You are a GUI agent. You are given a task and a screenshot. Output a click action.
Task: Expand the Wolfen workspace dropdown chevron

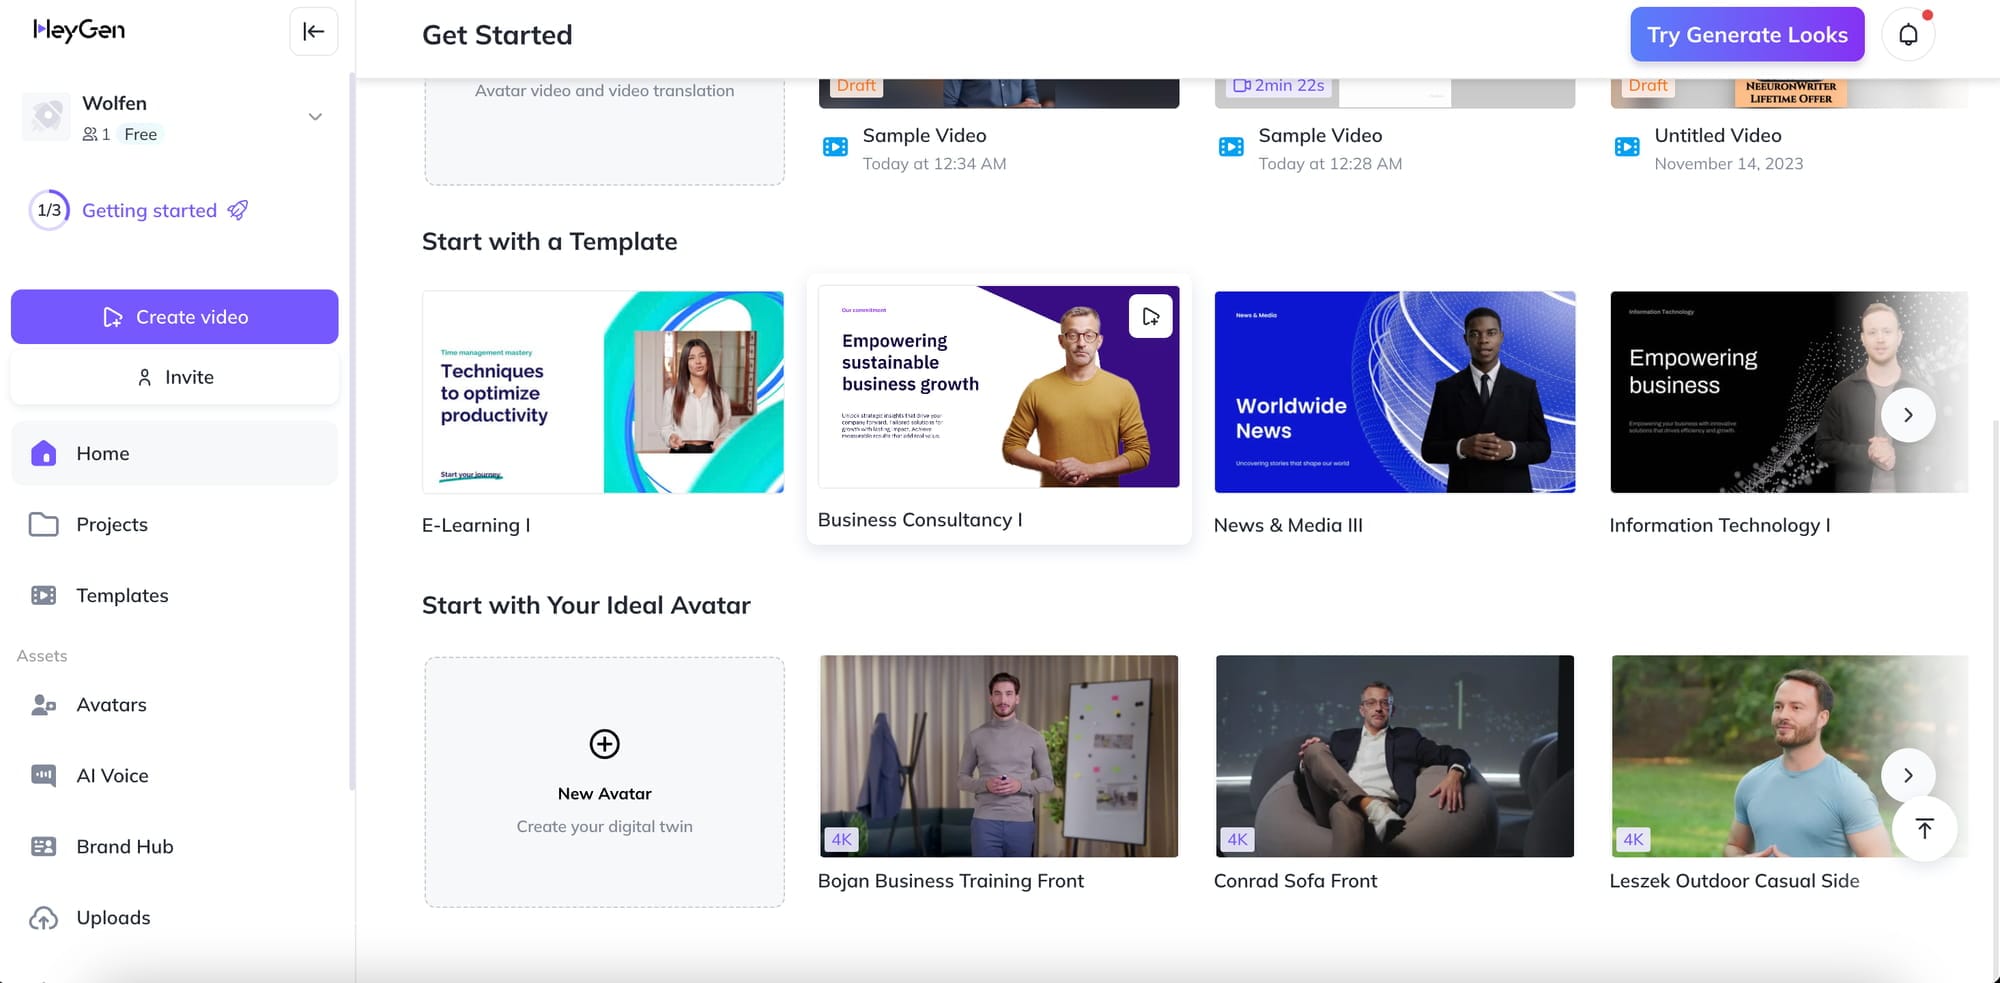315,117
